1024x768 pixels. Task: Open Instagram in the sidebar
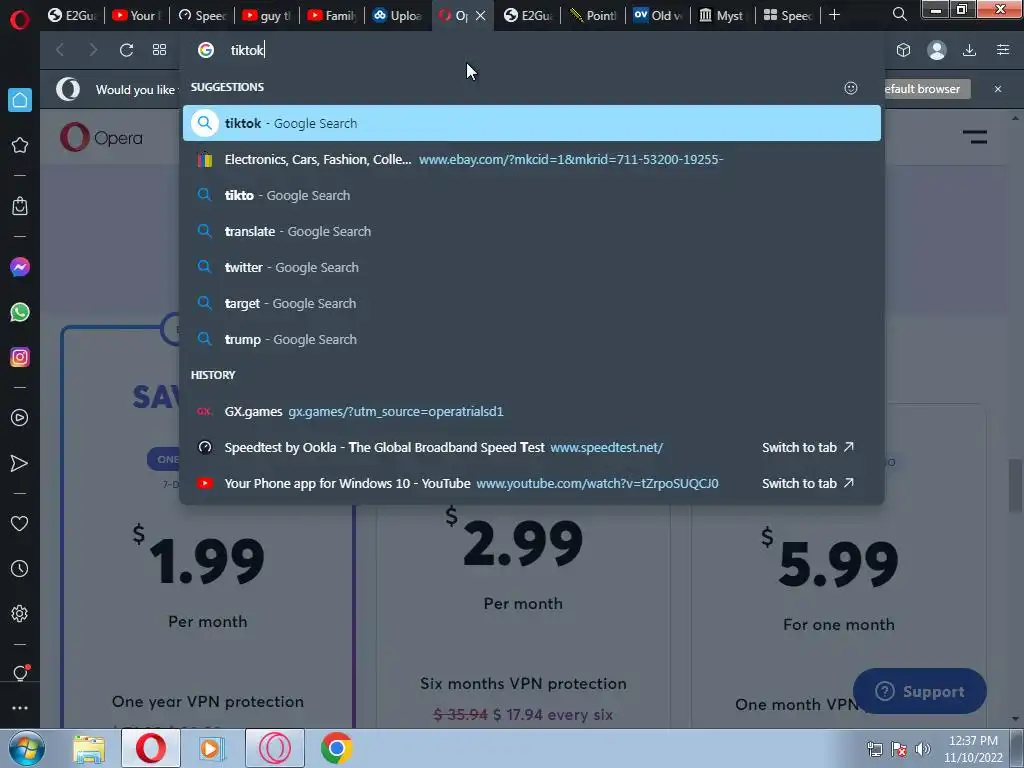pyautogui.click(x=20, y=357)
